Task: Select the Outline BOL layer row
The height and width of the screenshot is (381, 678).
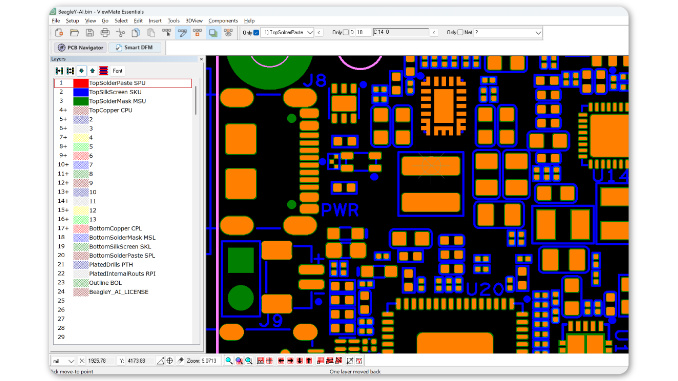Action: click(123, 283)
